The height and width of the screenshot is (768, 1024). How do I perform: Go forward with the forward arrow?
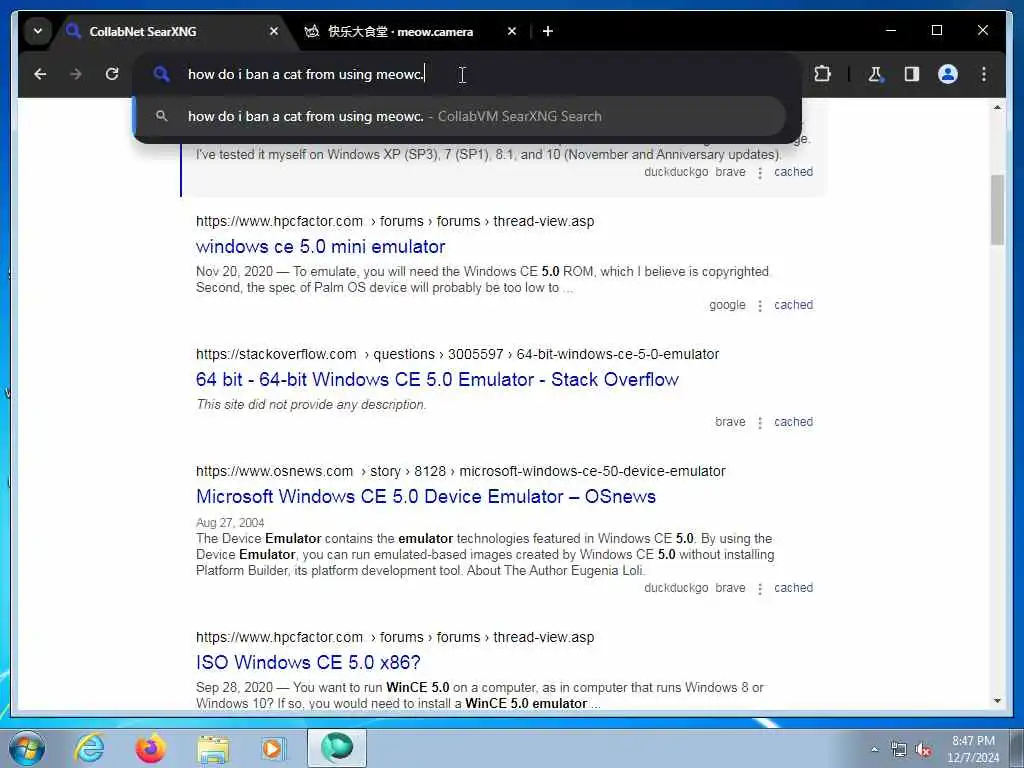tap(76, 74)
